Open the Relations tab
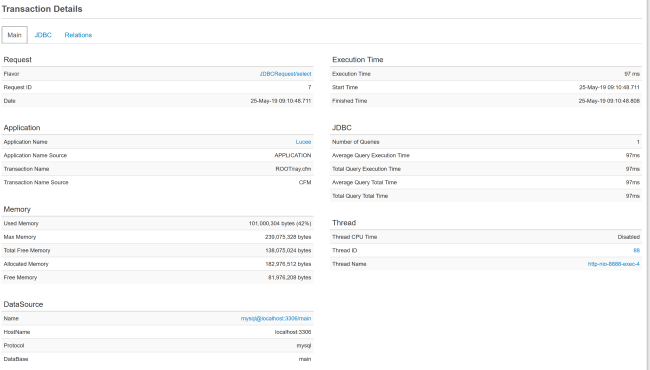The image size is (650, 370). pos(78,35)
